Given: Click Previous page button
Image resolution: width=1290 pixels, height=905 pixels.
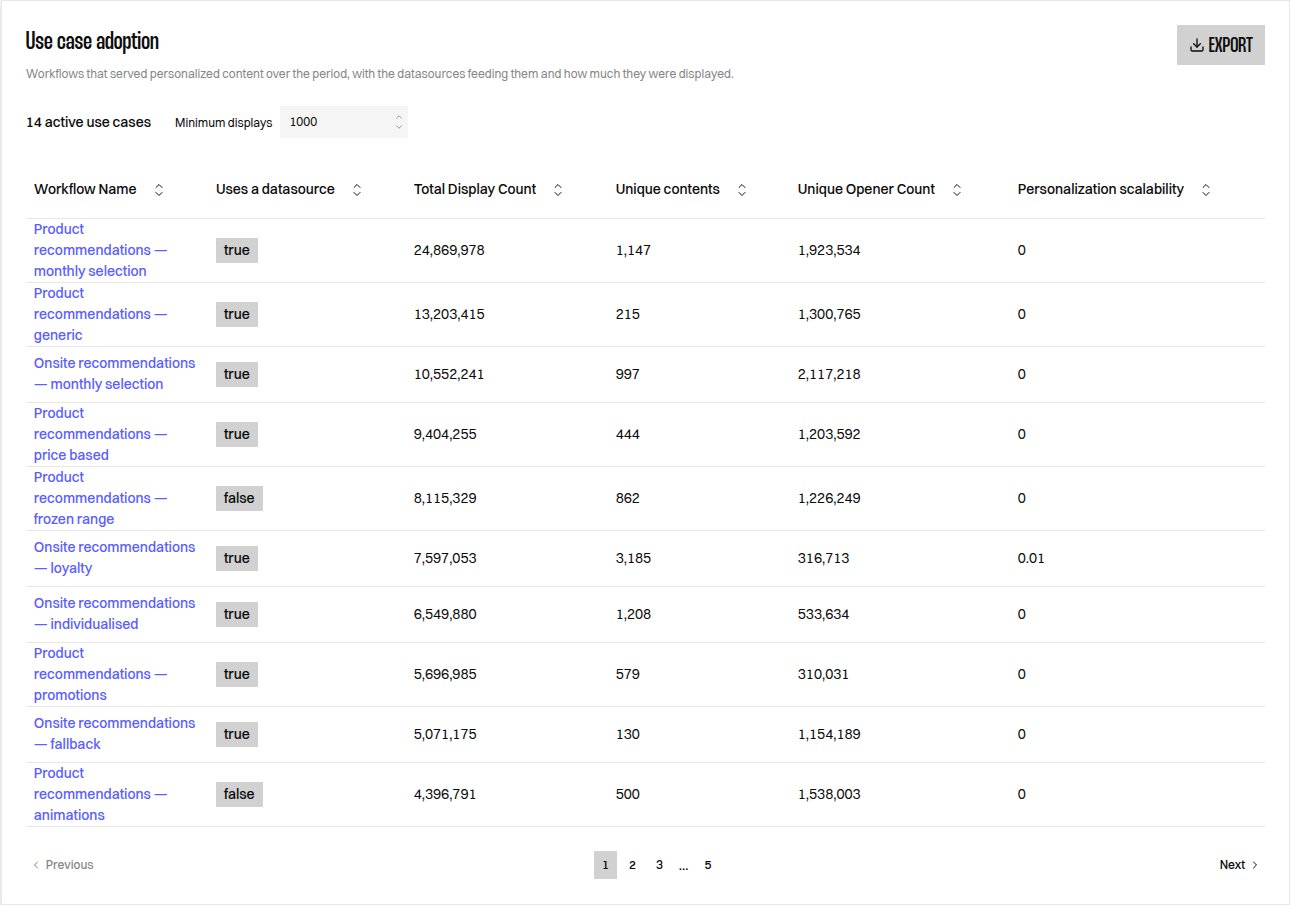Looking at the screenshot, I should [x=63, y=865].
